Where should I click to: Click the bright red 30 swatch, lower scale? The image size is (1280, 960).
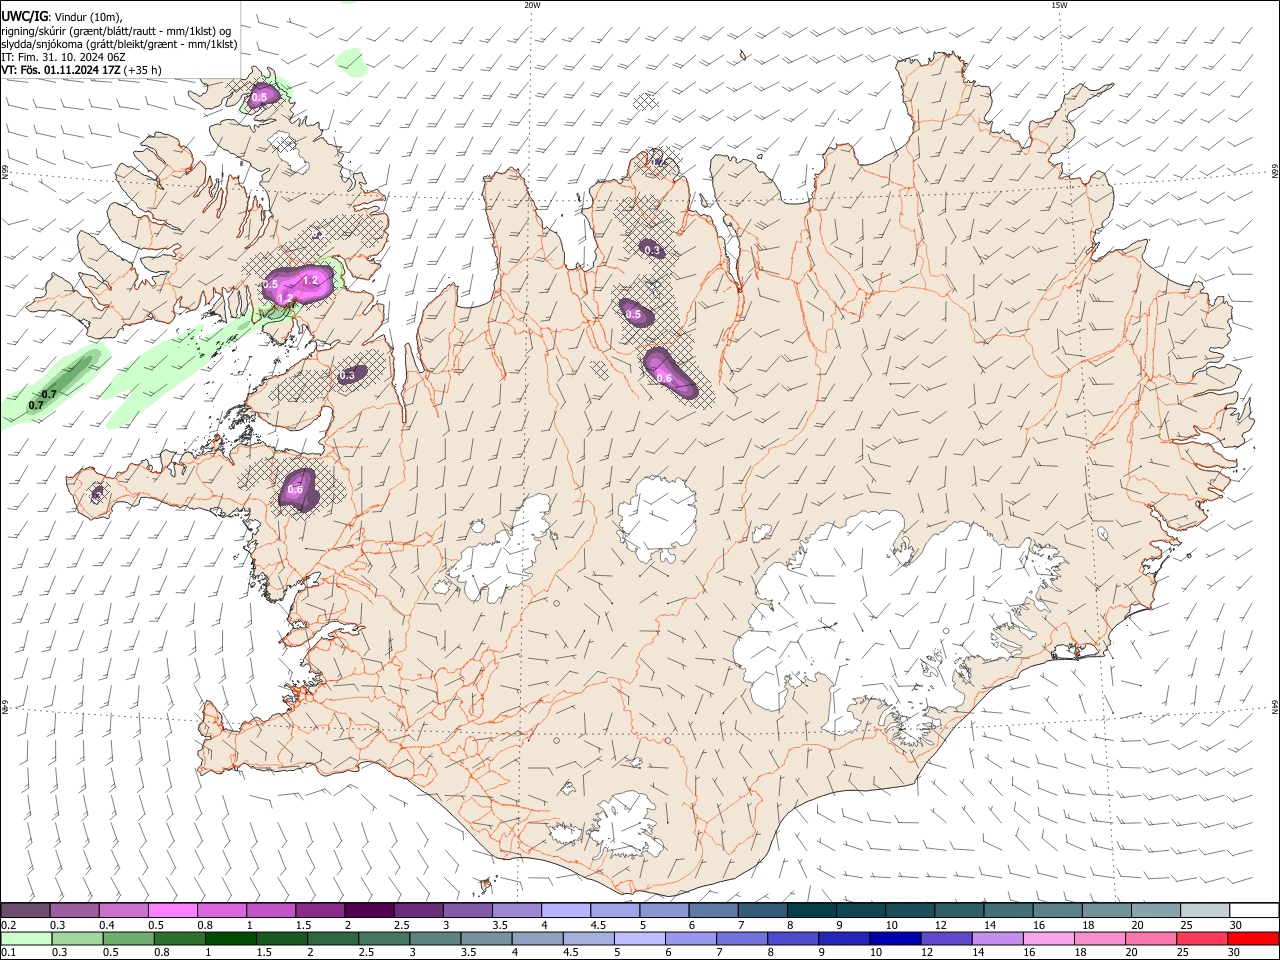coord(1253,938)
